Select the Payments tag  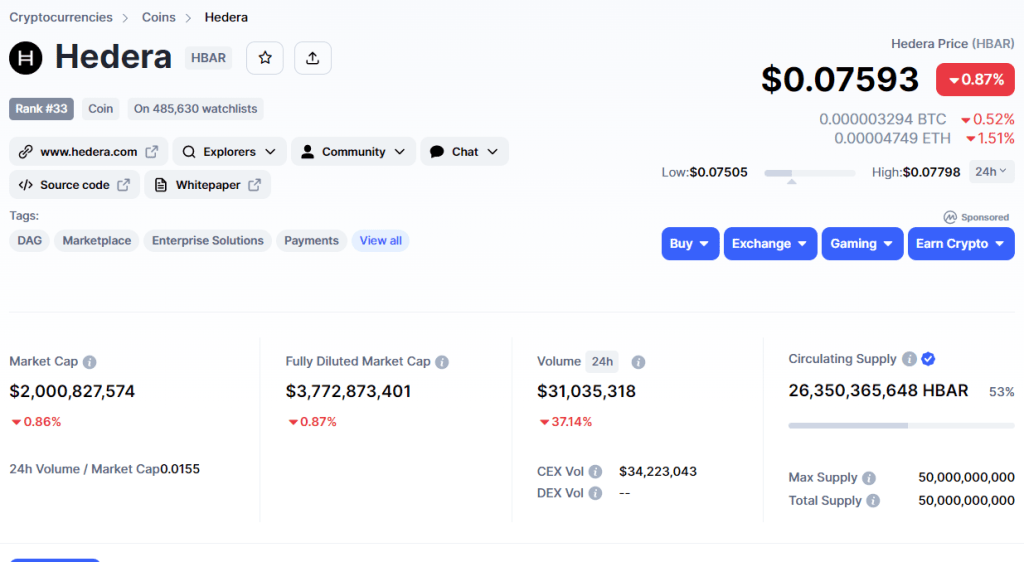(312, 240)
